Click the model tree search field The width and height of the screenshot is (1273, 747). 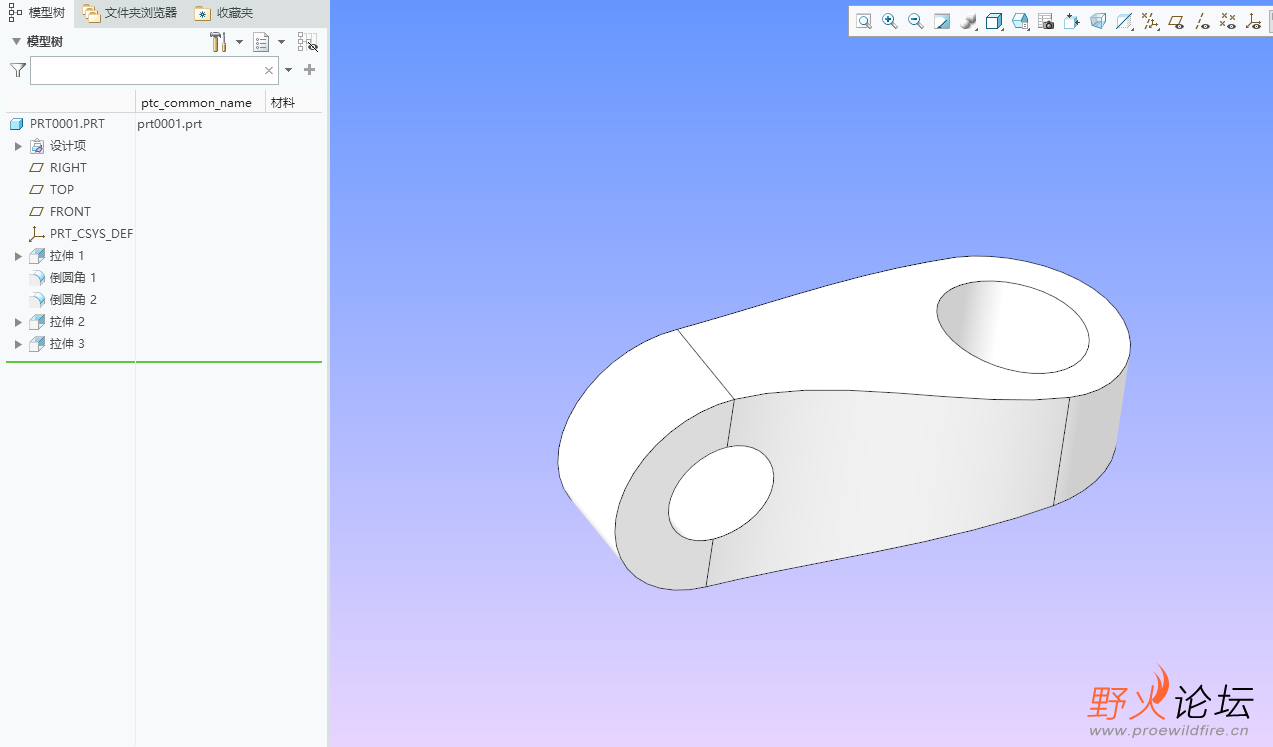pyautogui.click(x=154, y=70)
